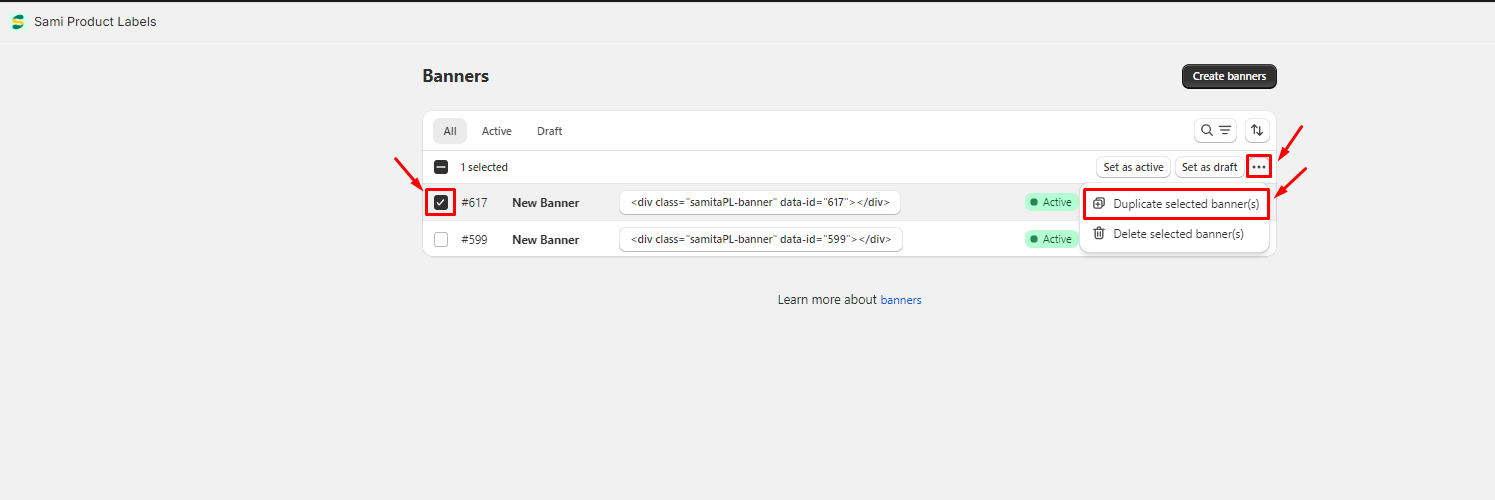
Task: Click the duplicate icon in the dropdown menu
Action: (1099, 204)
